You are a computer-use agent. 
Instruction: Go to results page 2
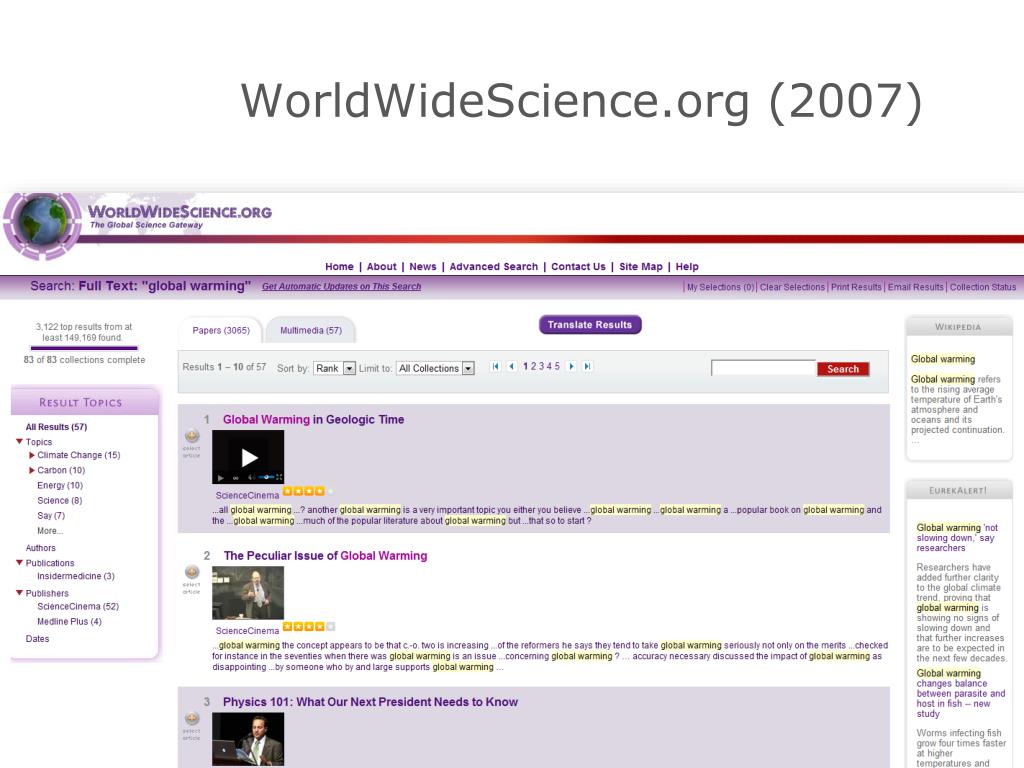click(533, 366)
